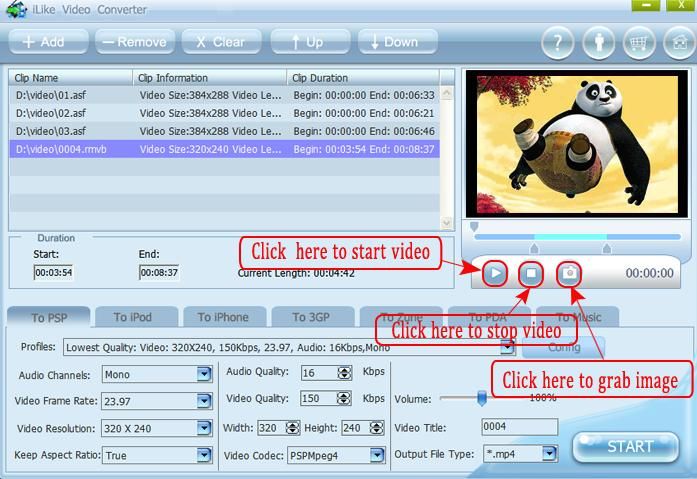
Task: Grab image with camera icon
Action: tap(569, 273)
